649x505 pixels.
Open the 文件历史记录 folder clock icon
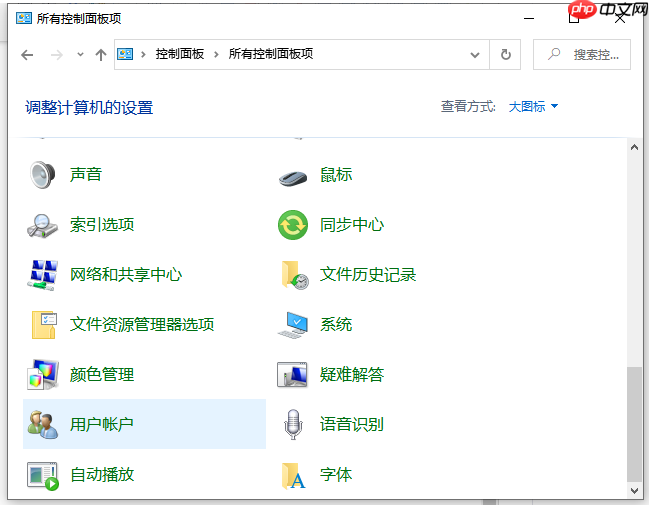pos(294,275)
